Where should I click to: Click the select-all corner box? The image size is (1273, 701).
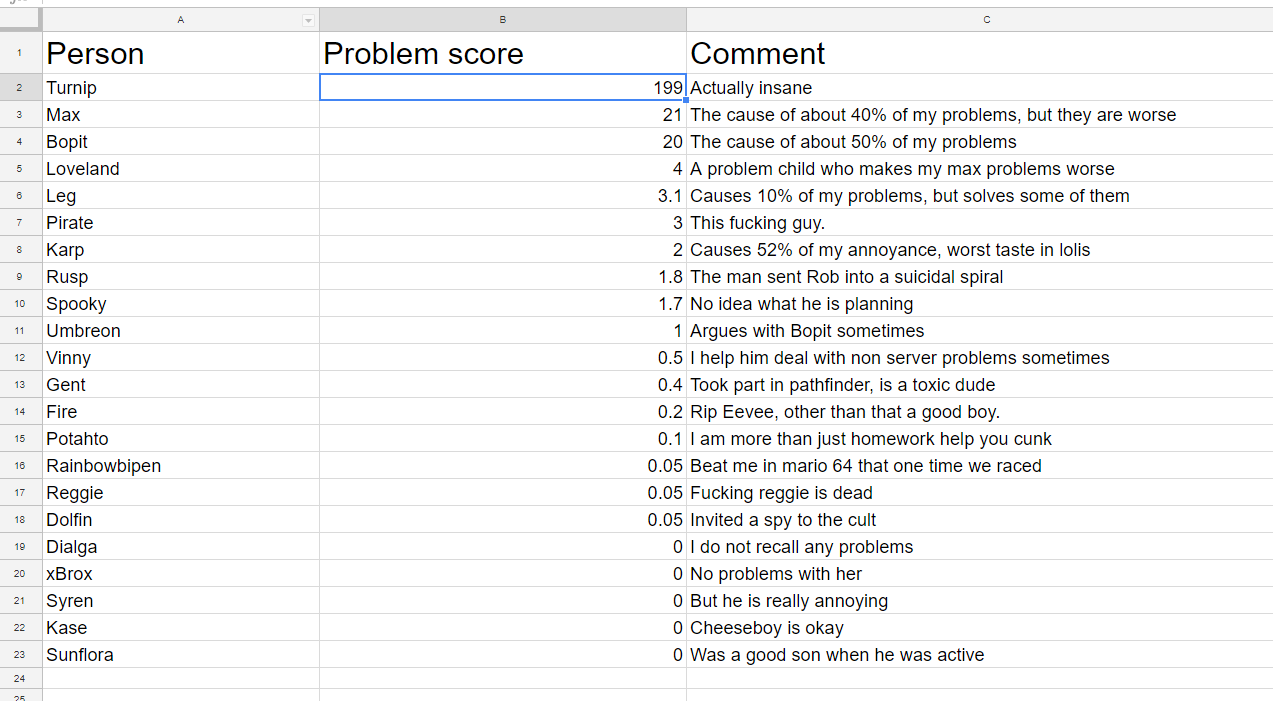(21, 20)
